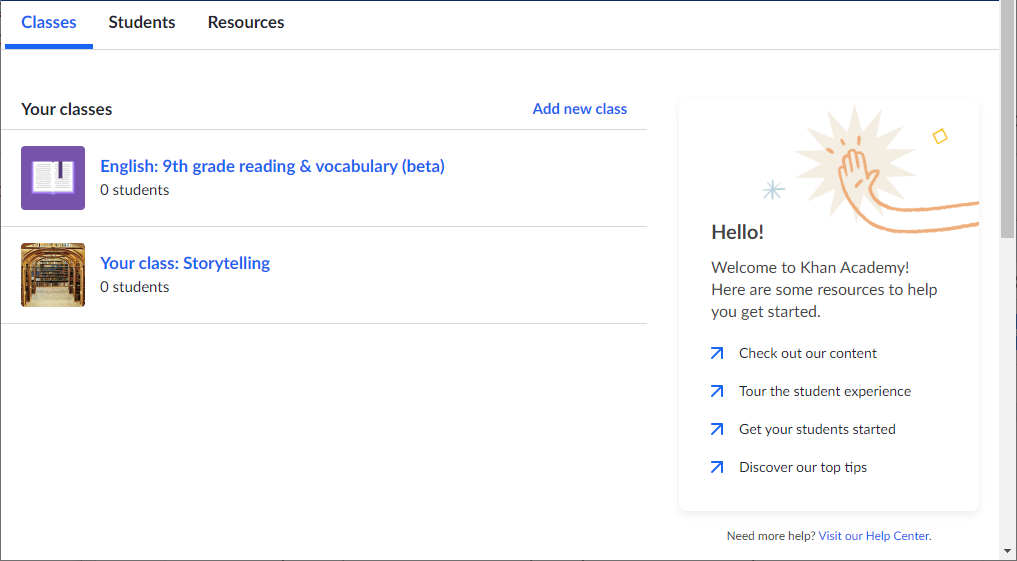Viewport: 1017px width, 561px height.
Task: Click the Add new class link
Action: (580, 109)
